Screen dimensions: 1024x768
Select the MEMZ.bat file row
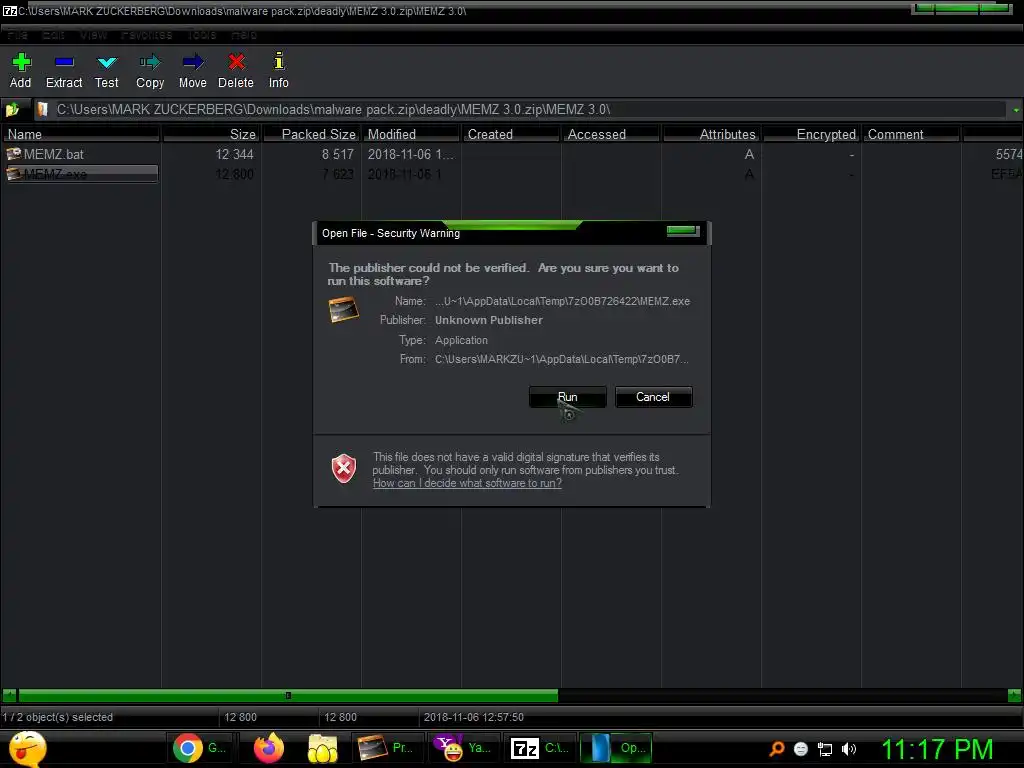point(512,154)
